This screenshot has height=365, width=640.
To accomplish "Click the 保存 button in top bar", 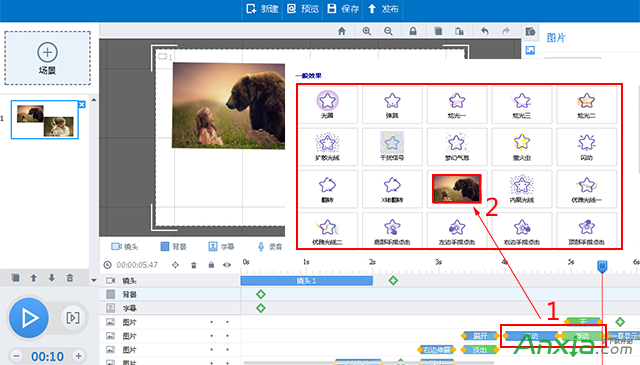I will click(x=343, y=9).
